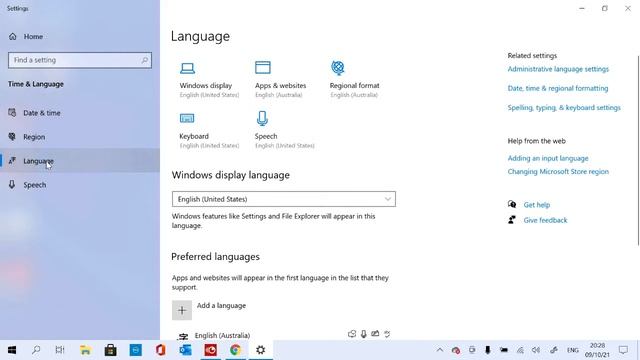The image size is (640, 360).
Task: Open Outlook from taskbar
Action: [185, 350]
